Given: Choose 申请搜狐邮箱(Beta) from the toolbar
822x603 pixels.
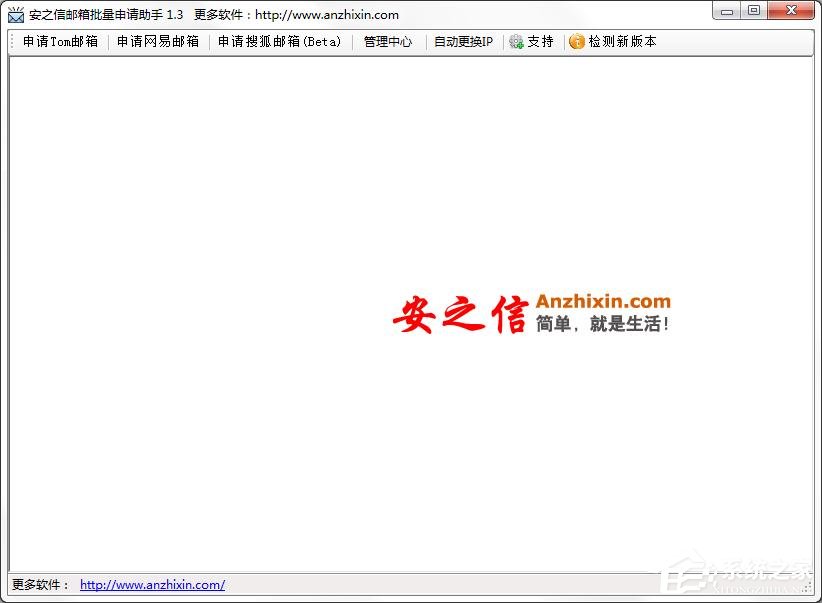Looking at the screenshot, I should (x=280, y=42).
